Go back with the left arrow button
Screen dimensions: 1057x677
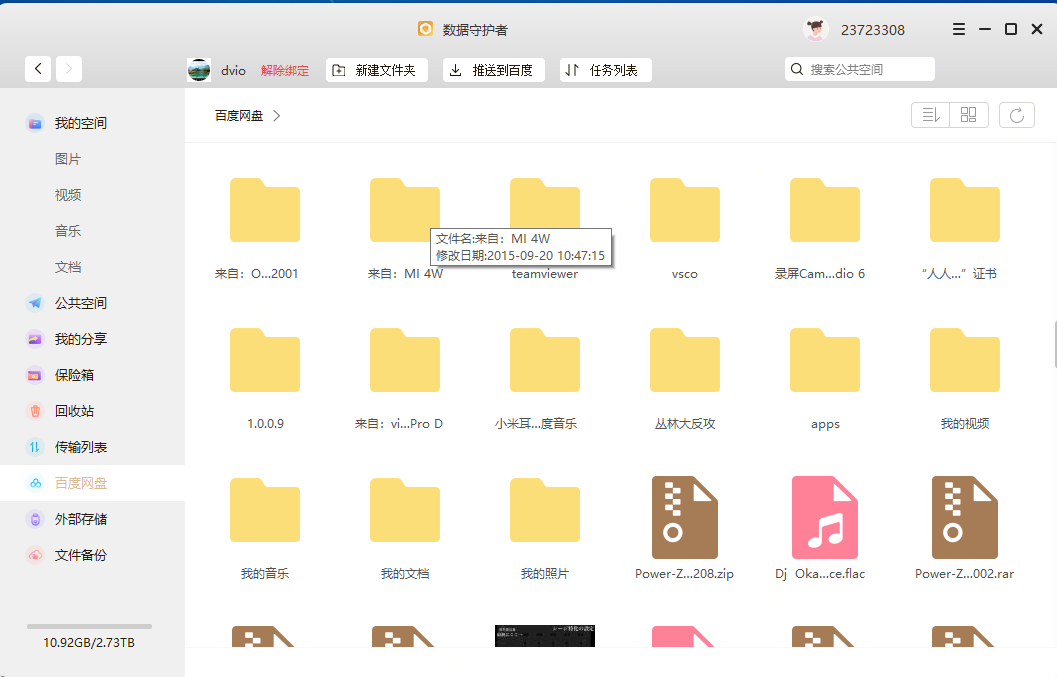click(38, 69)
